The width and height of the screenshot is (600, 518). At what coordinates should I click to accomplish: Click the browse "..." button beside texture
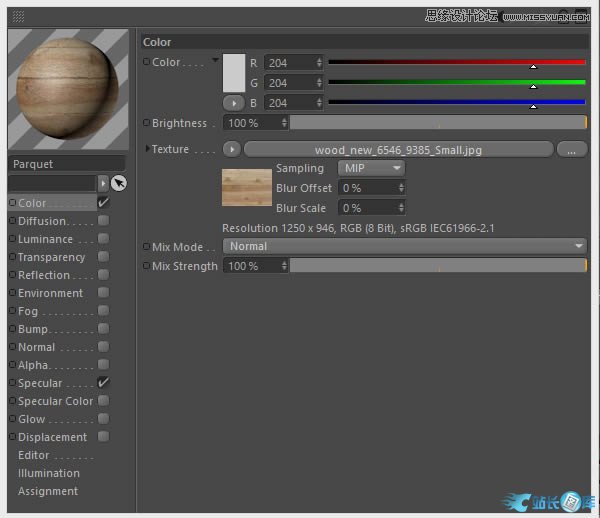571,150
